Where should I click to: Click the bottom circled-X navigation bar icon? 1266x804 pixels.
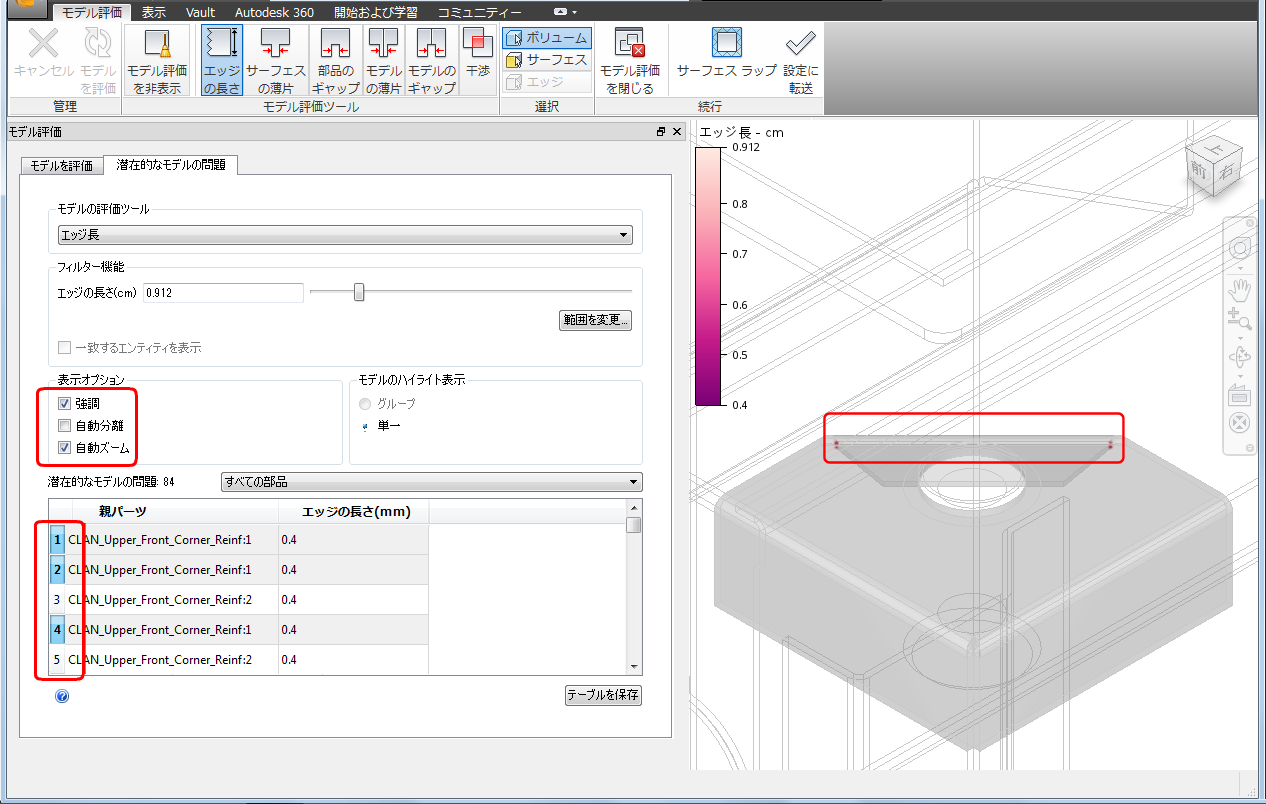click(1239, 421)
